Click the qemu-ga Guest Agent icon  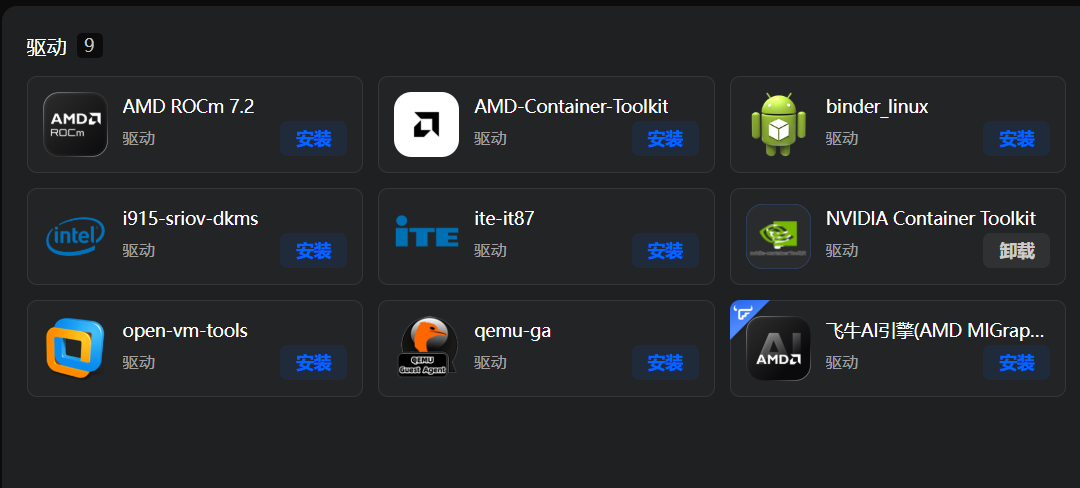[x=426, y=349]
